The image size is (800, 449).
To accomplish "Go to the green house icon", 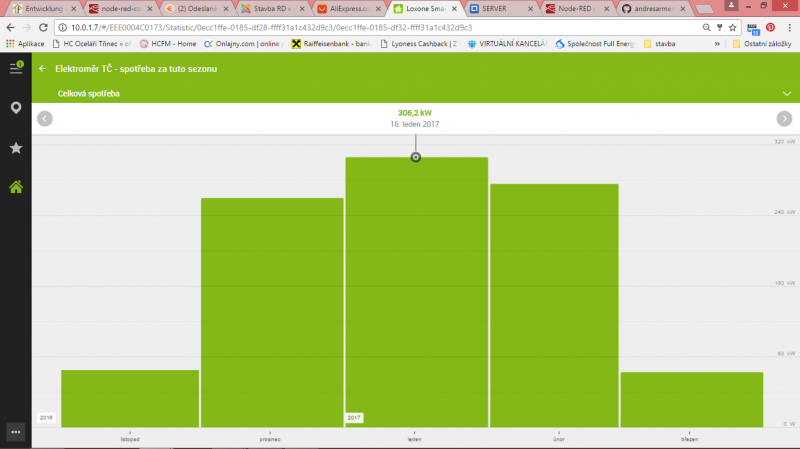I will 15,187.
